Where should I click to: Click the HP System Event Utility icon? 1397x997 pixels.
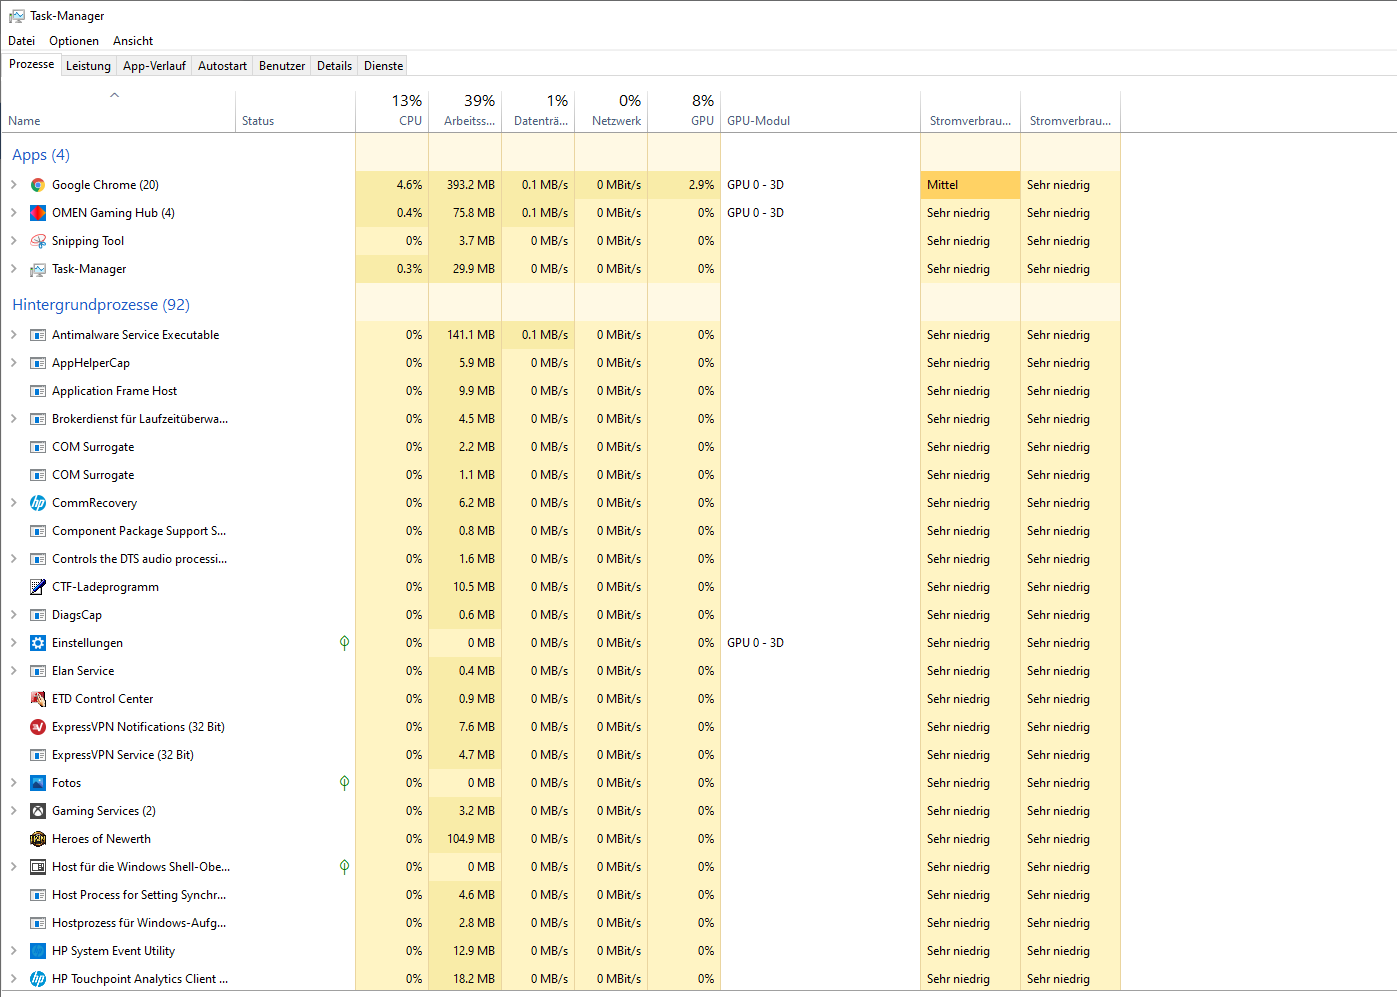[38, 951]
